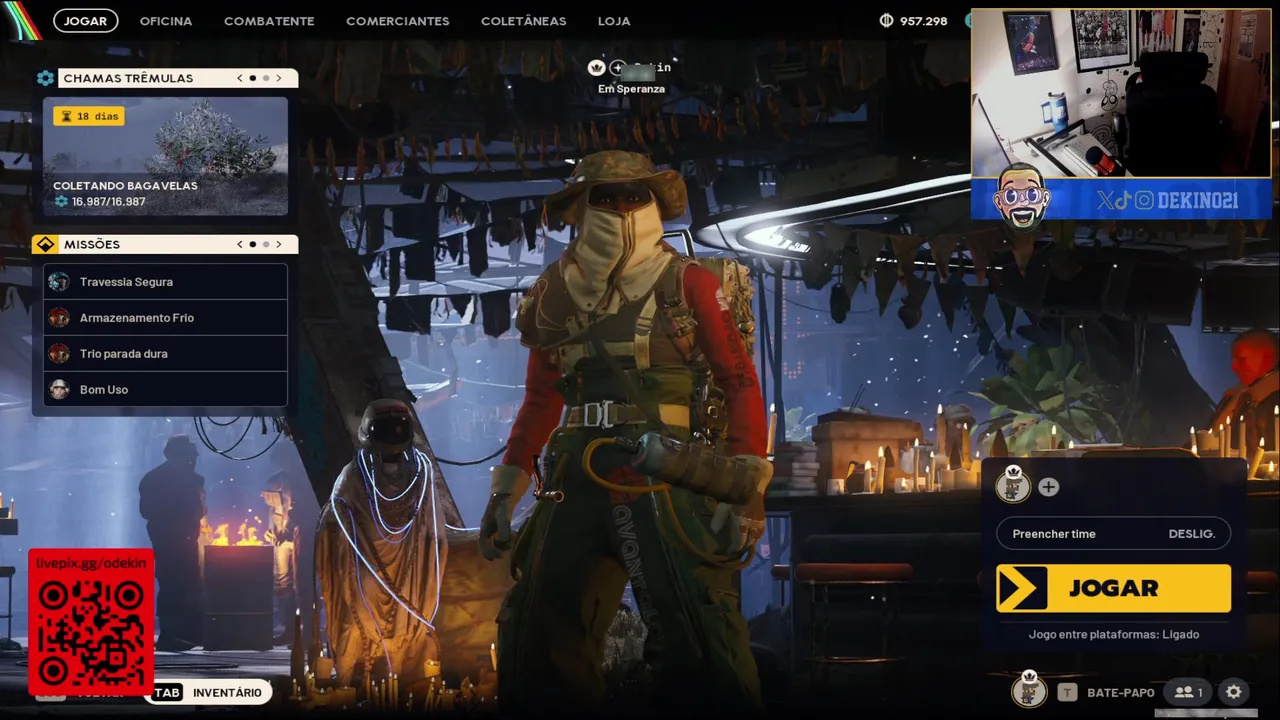This screenshot has width=1280, height=720.
Task: Click the Missões header diamond icon
Action: click(45, 244)
